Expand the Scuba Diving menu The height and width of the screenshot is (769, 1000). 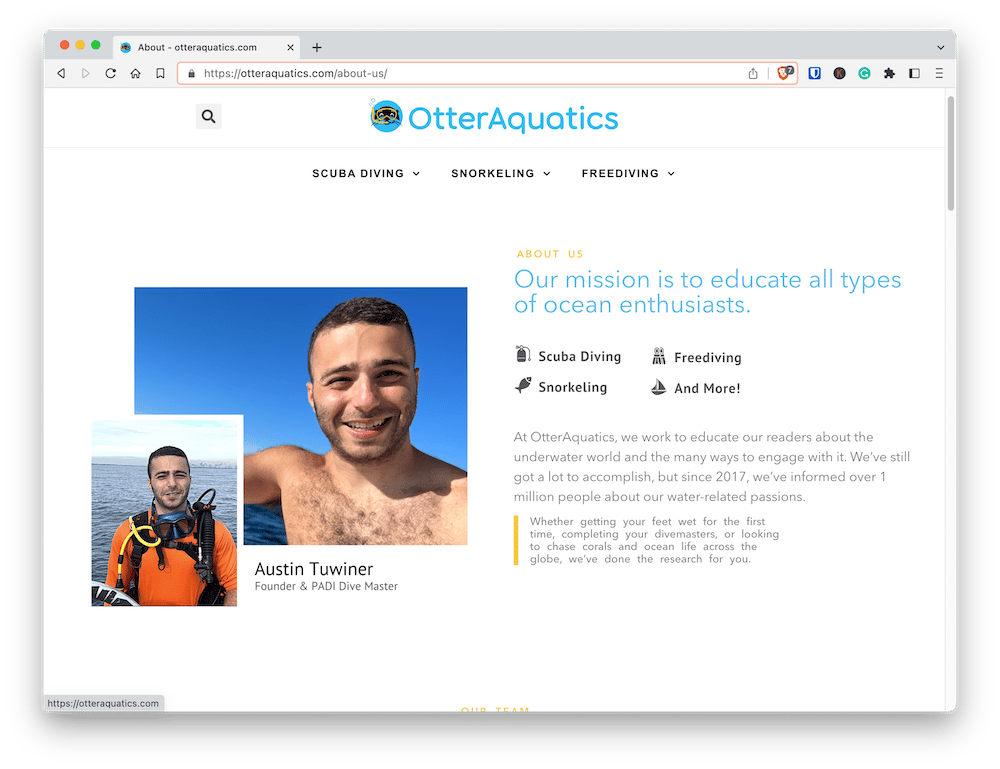pos(366,173)
